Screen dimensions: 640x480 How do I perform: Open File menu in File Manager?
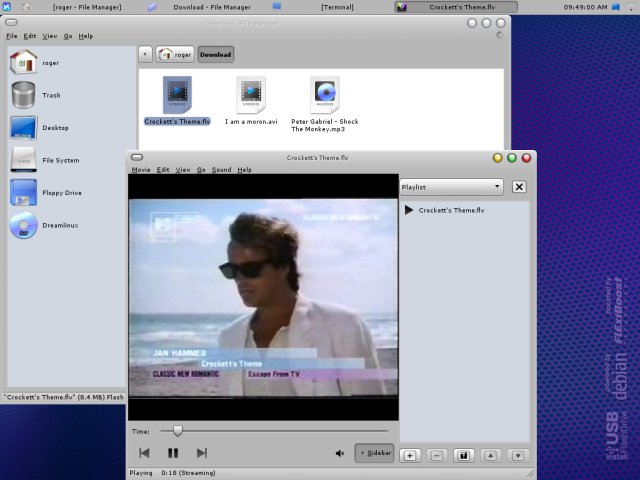[x=11, y=36]
